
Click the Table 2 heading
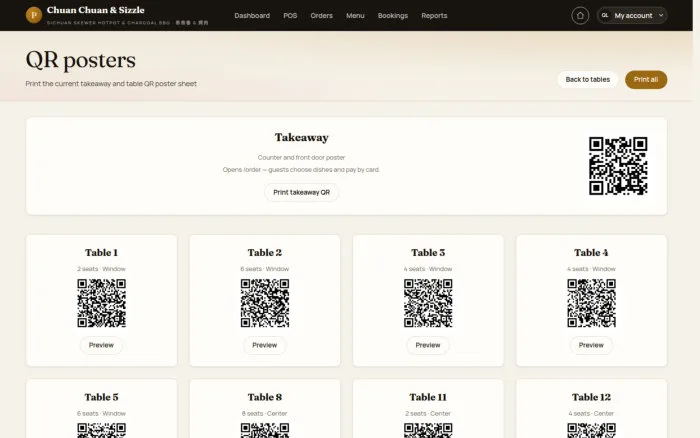[265, 253]
